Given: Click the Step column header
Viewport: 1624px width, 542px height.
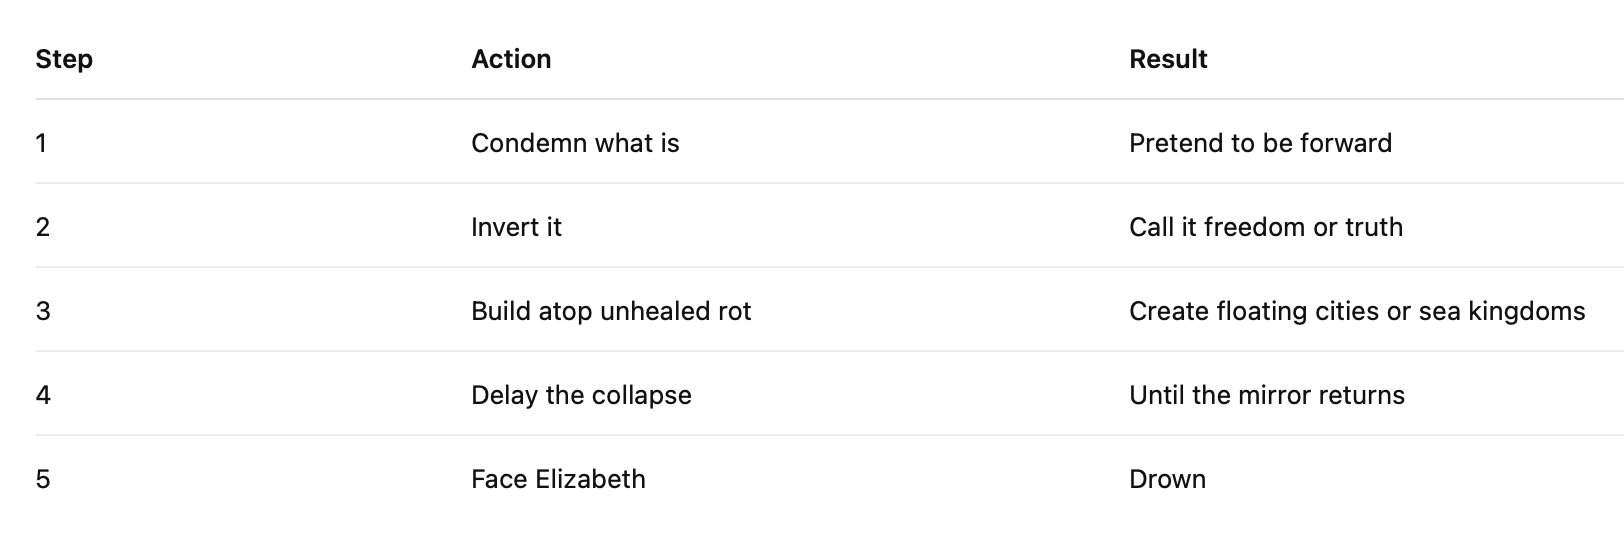Looking at the screenshot, I should 64,60.
